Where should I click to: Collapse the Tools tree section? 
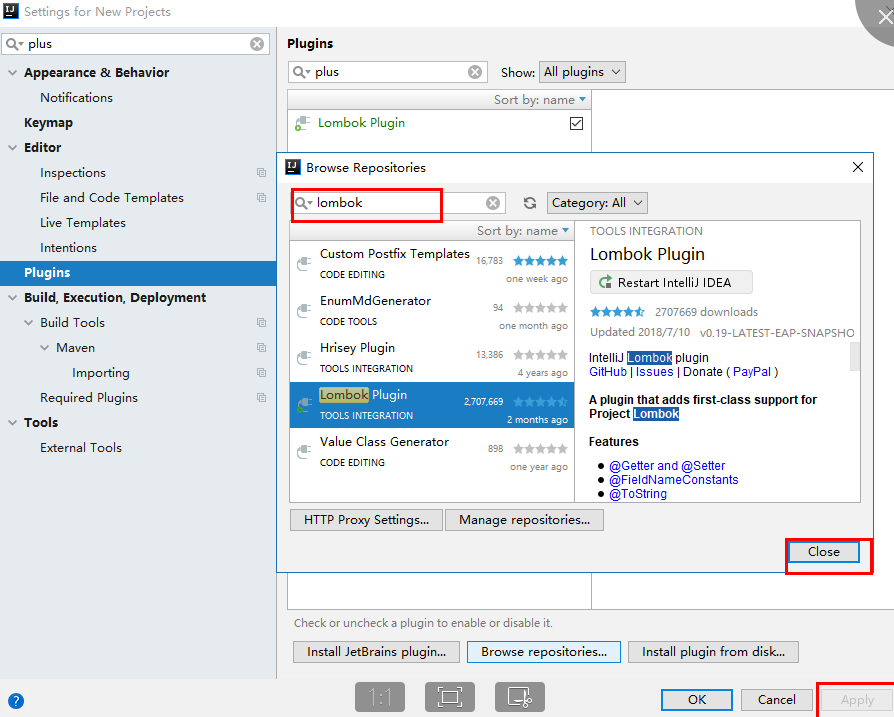coord(13,423)
